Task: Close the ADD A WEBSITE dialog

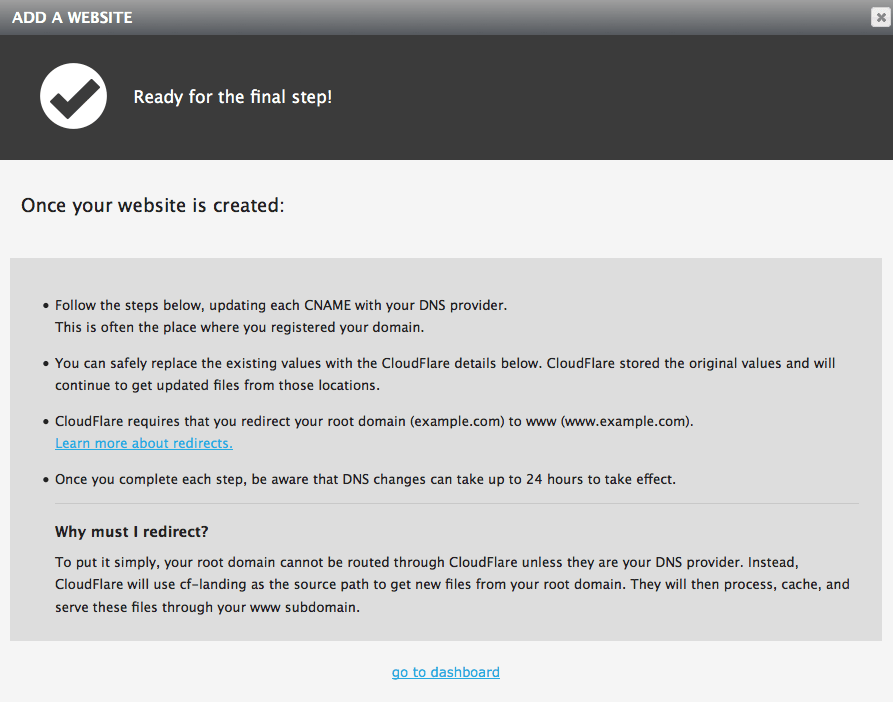Action: (879, 17)
